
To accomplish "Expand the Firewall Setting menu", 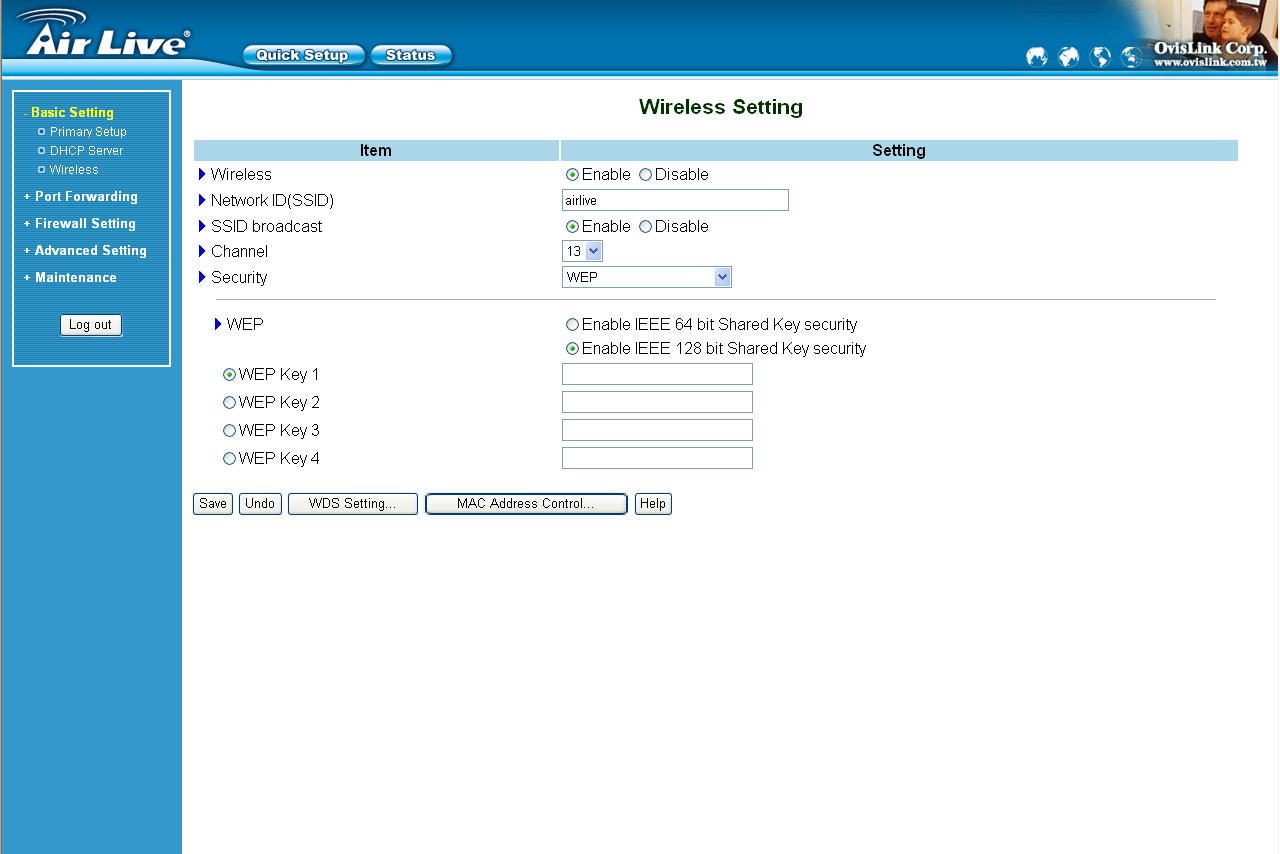I will pos(80,224).
